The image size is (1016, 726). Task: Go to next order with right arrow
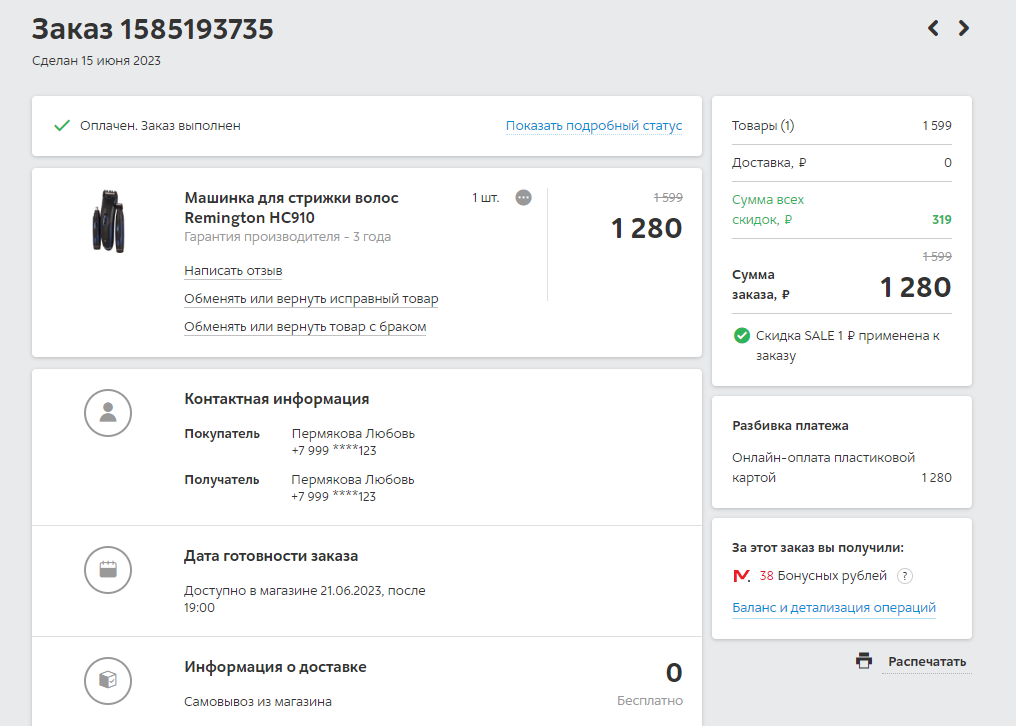(x=964, y=29)
